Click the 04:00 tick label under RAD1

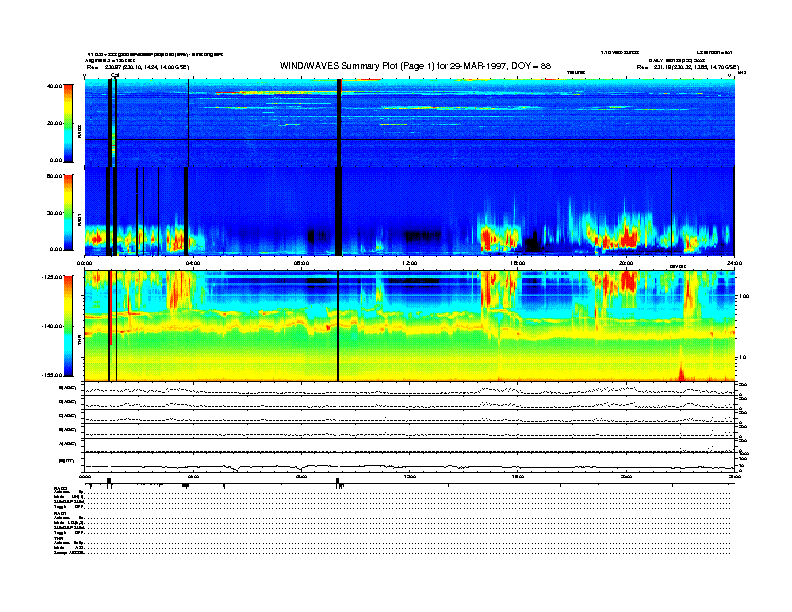click(x=193, y=263)
